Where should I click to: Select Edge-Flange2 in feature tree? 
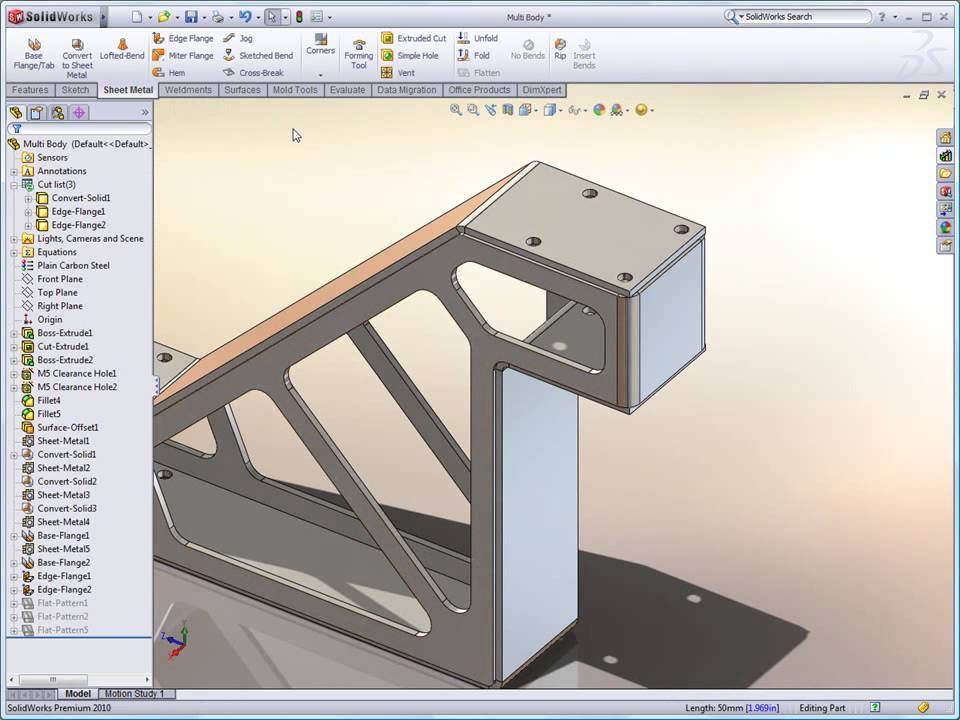click(63, 590)
